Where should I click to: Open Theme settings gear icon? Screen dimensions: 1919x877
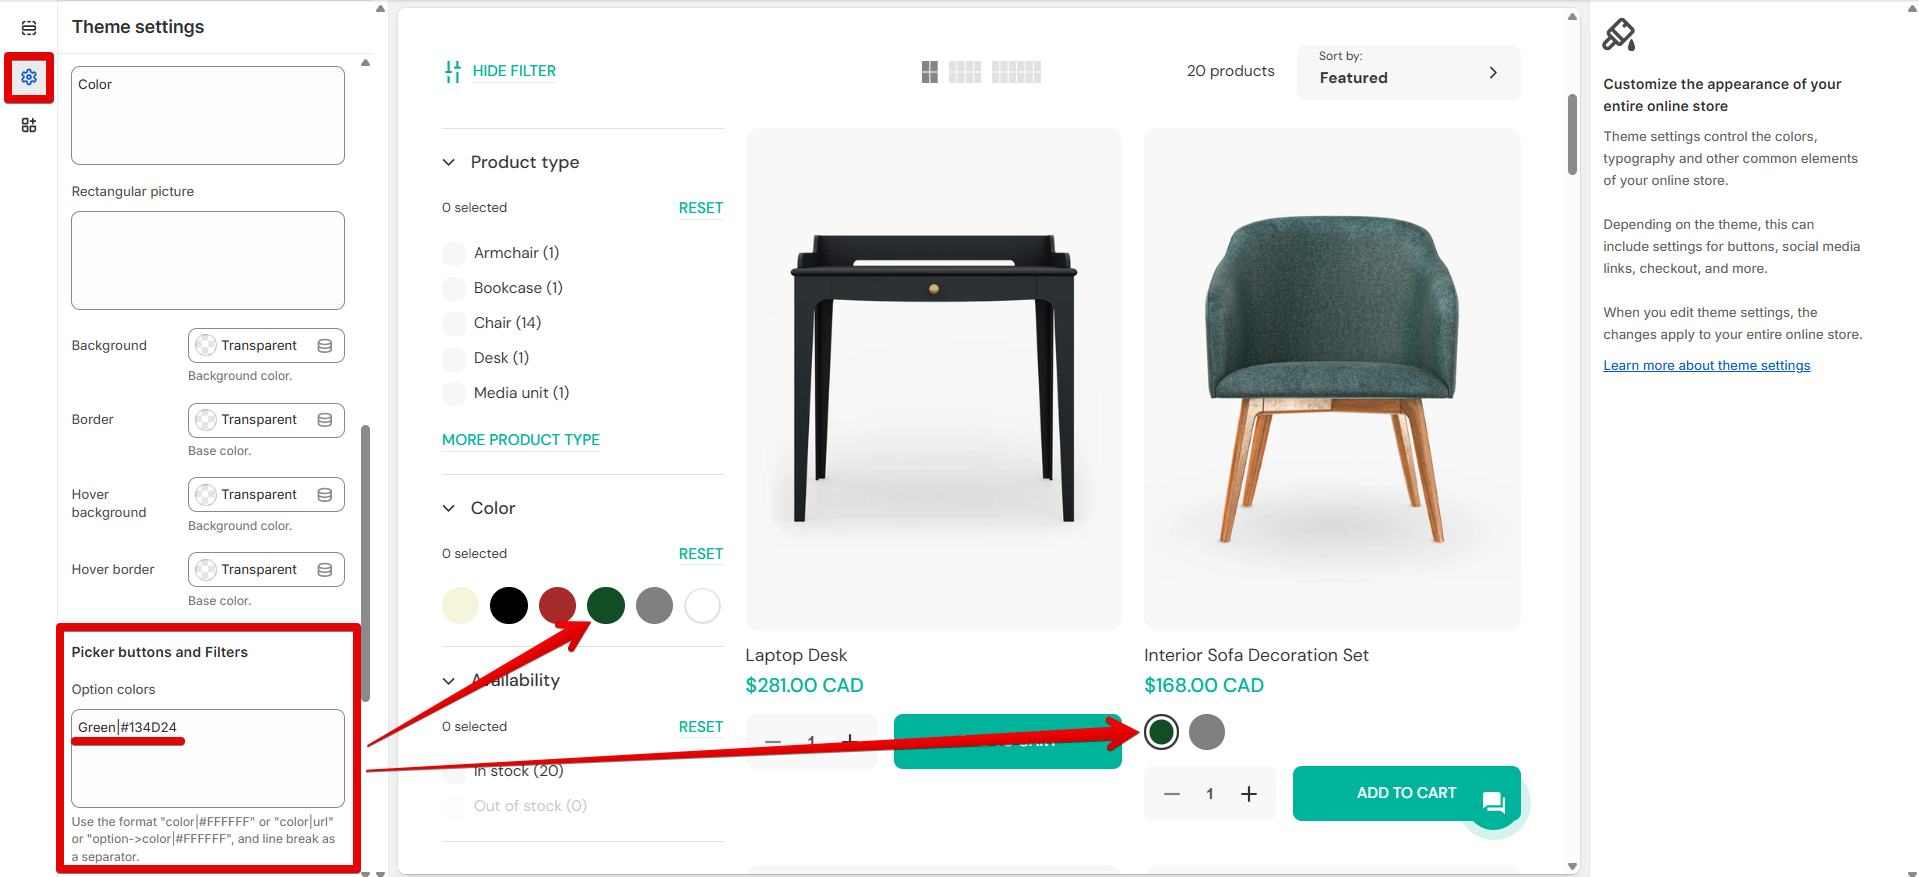pos(29,77)
